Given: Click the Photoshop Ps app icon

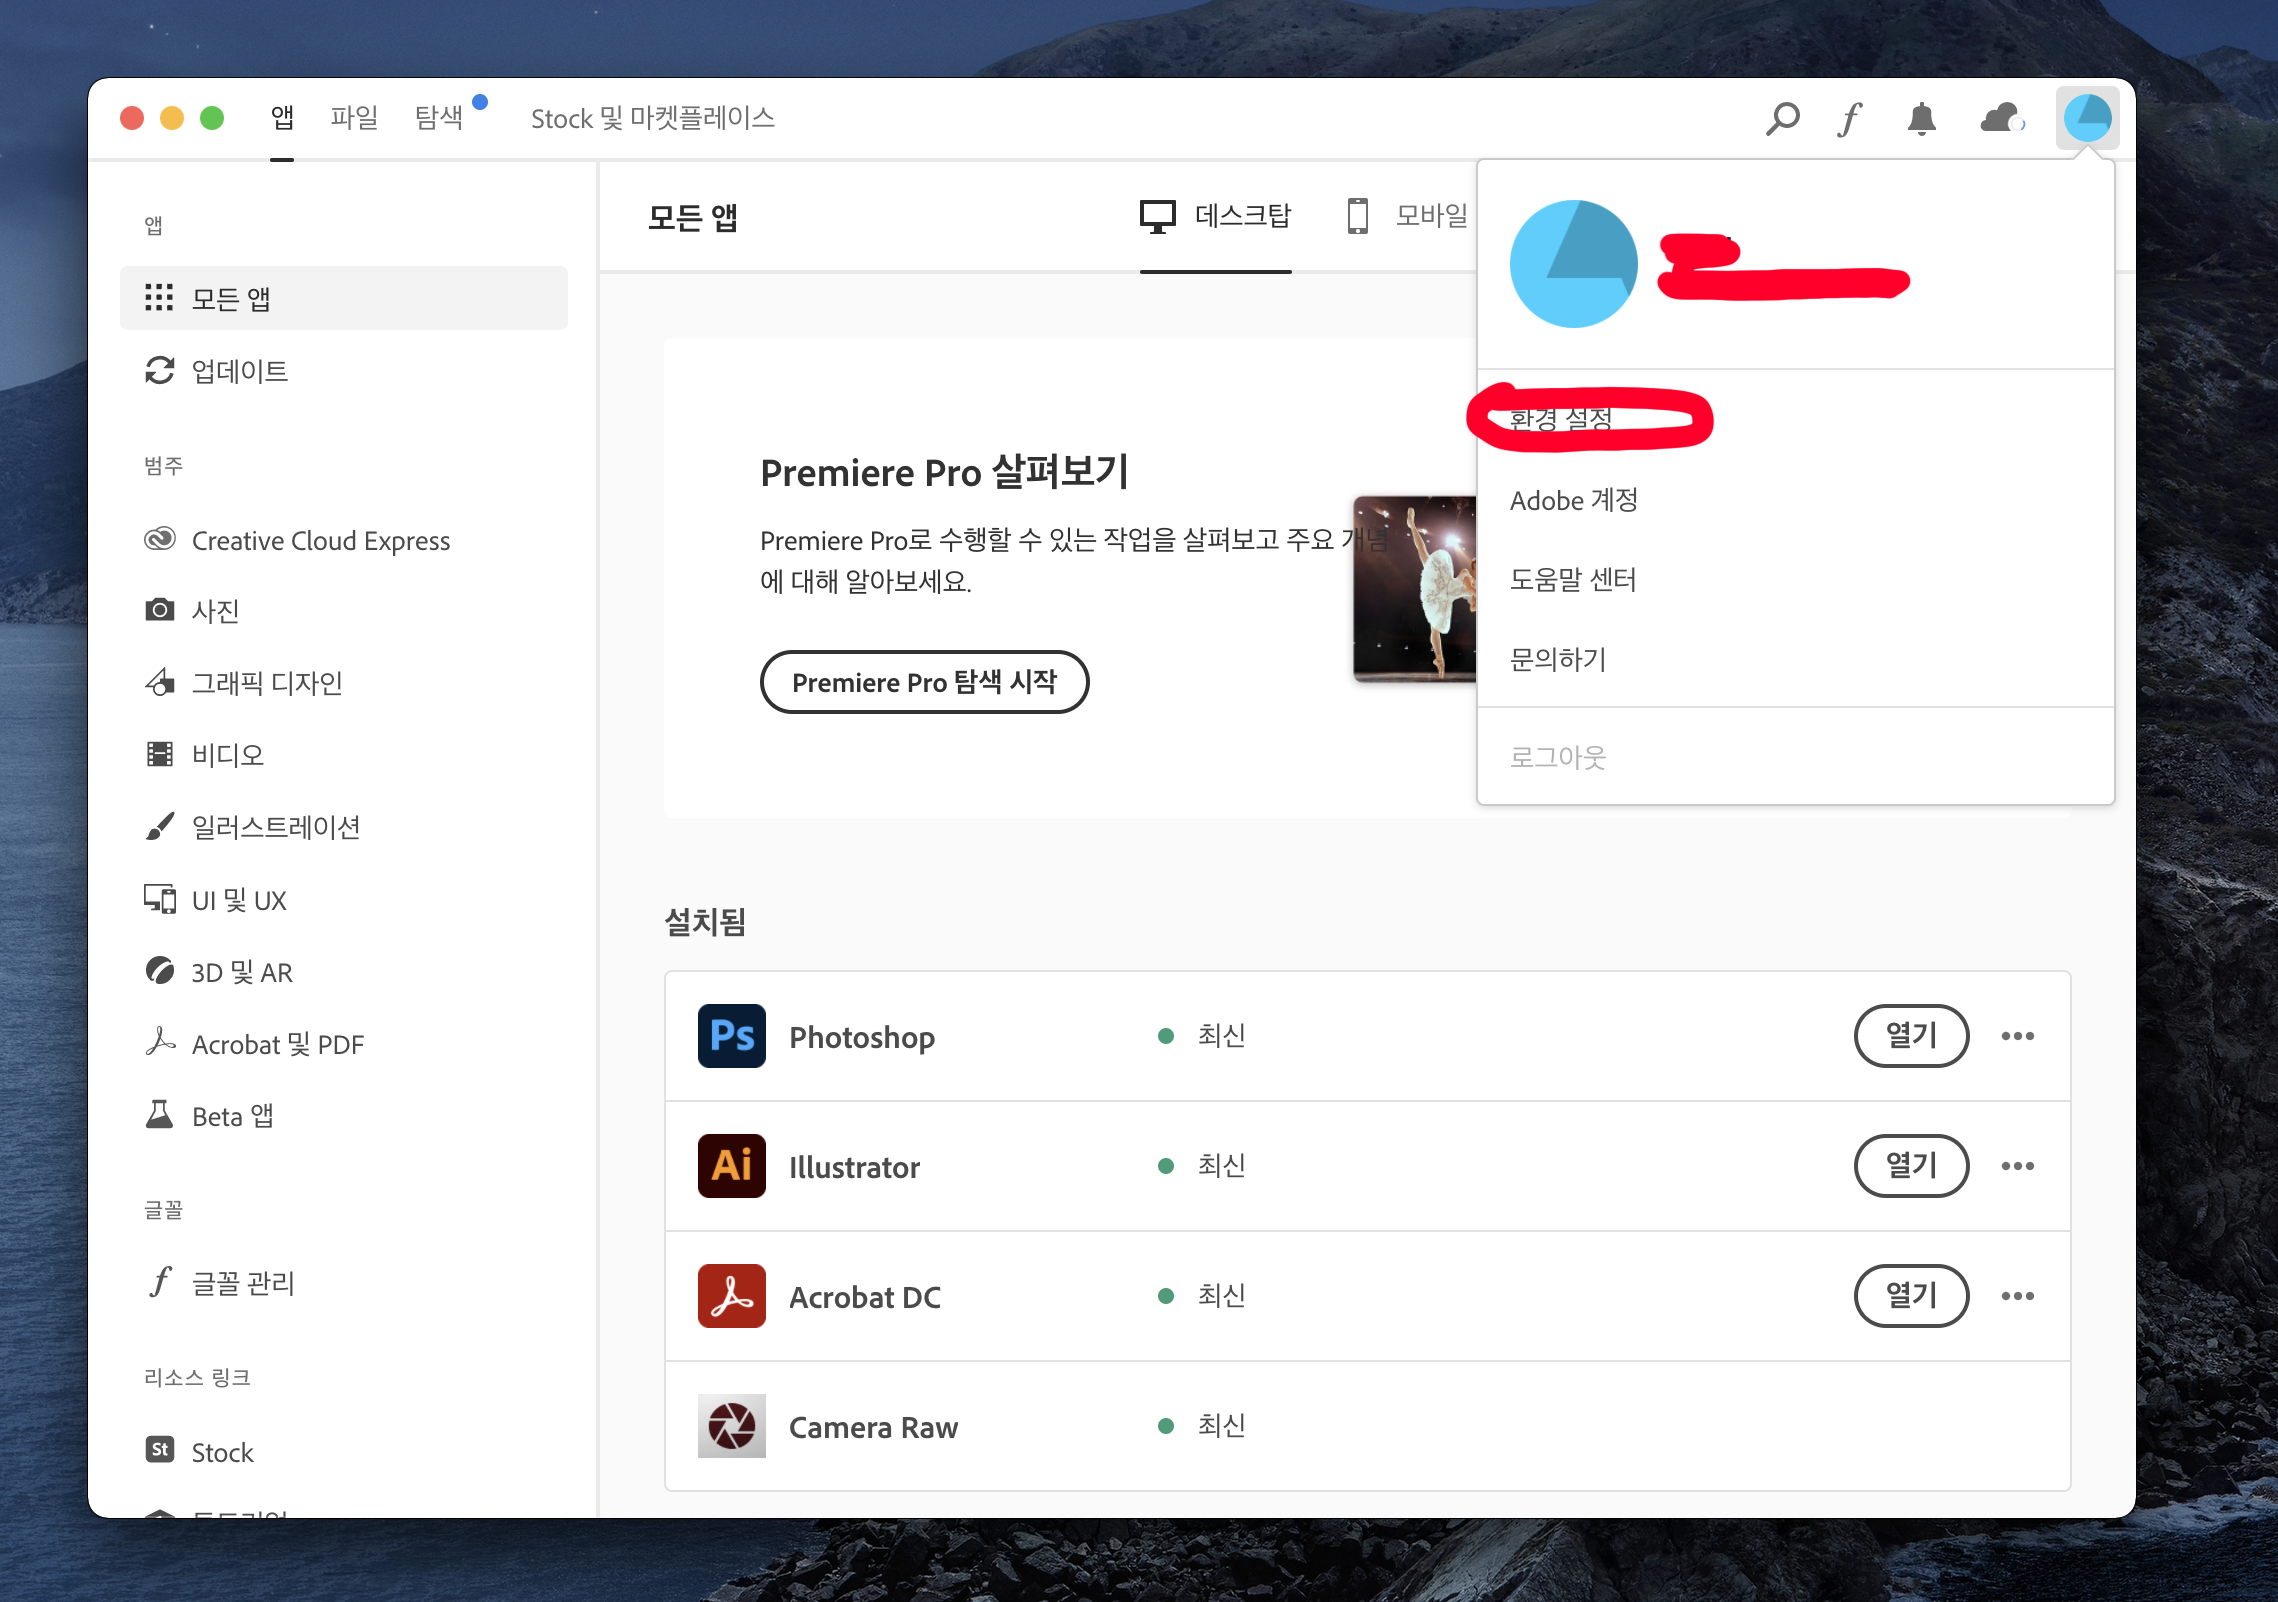Looking at the screenshot, I should pos(732,1036).
